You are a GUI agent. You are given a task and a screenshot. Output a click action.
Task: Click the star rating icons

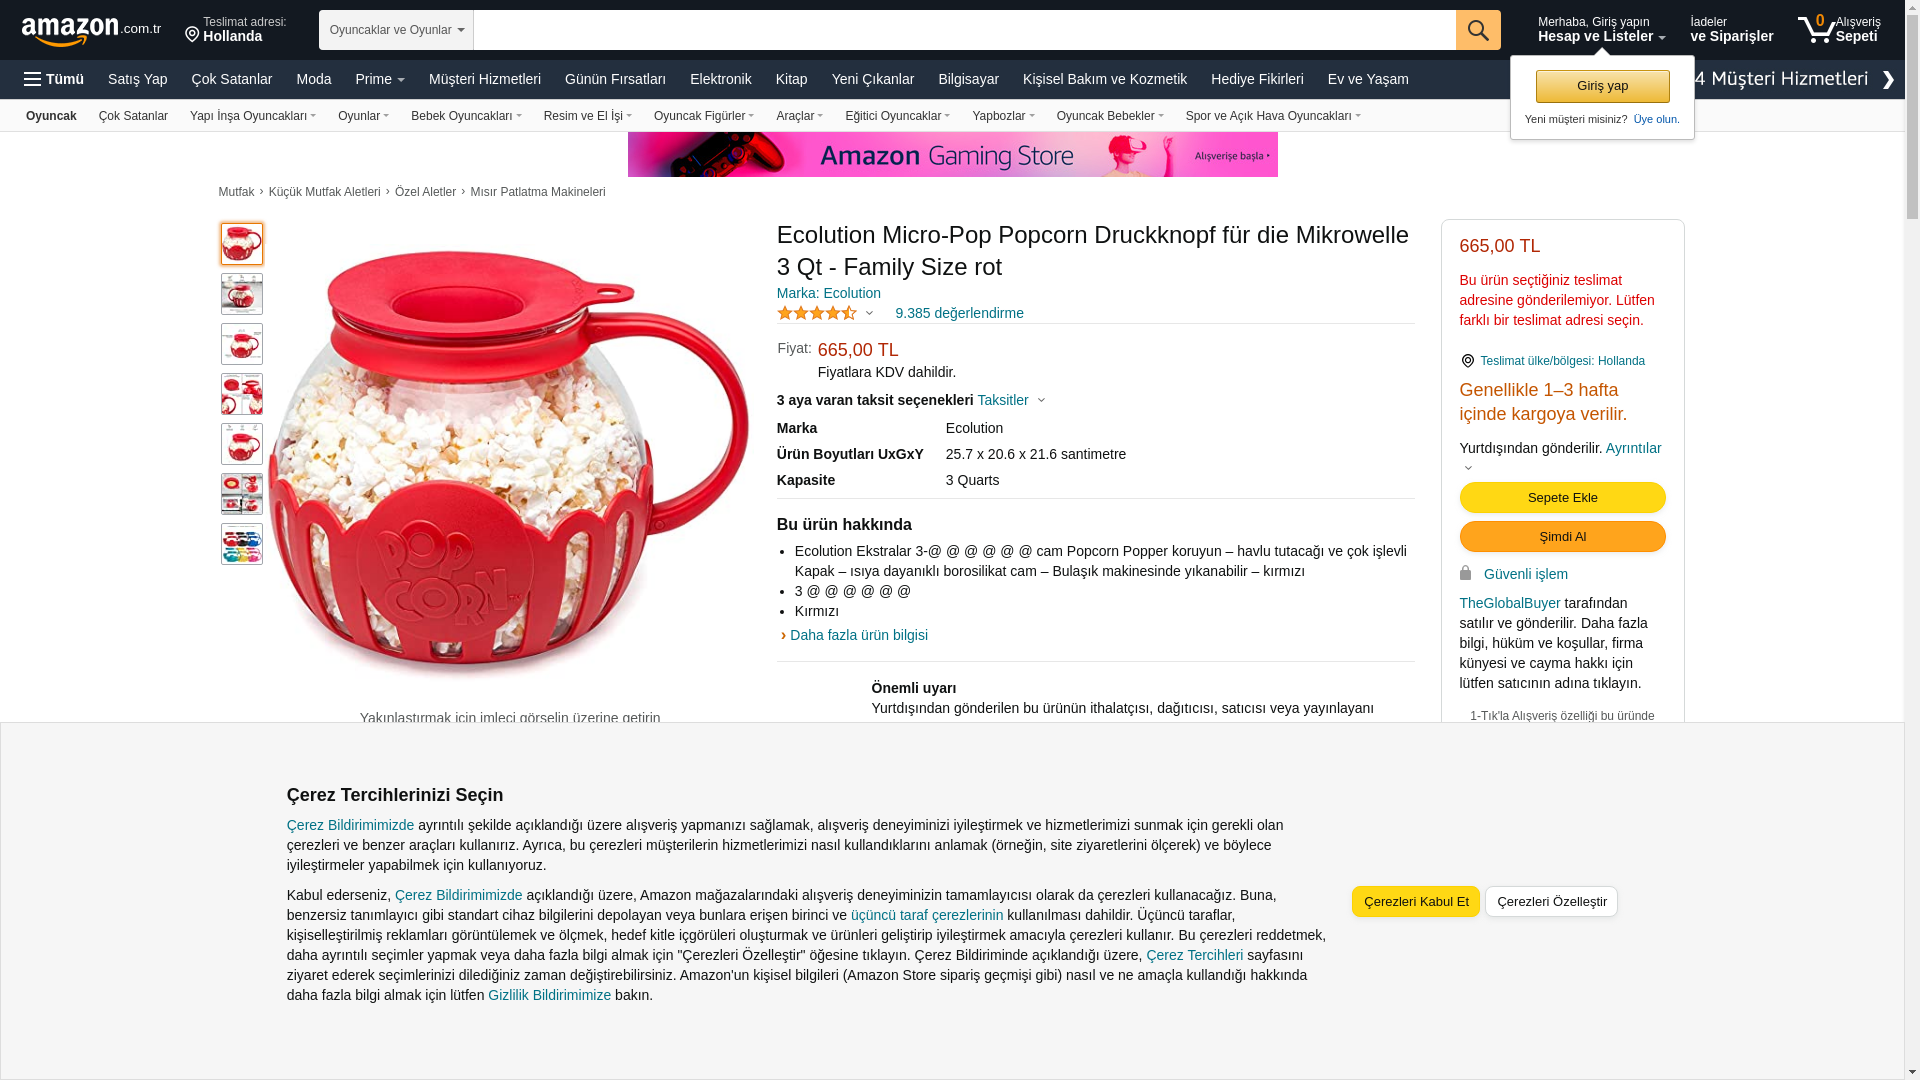tap(817, 313)
